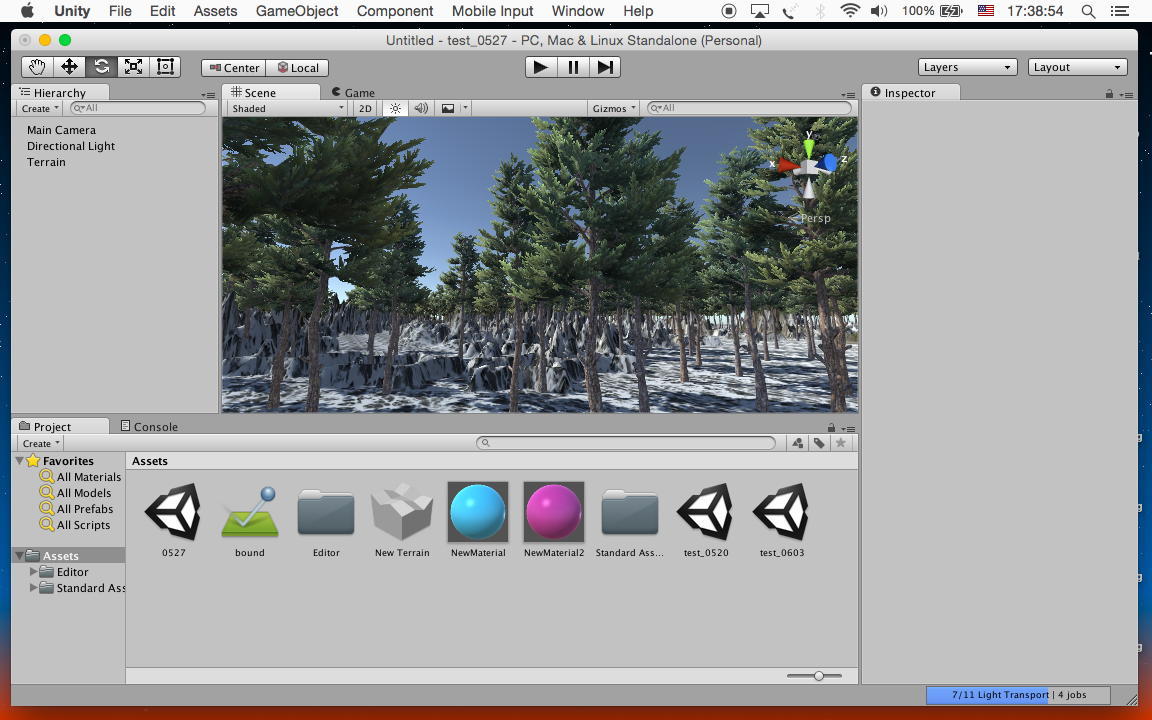Adjust the asset icon size slider
Viewport: 1152px width, 720px height.
click(819, 676)
